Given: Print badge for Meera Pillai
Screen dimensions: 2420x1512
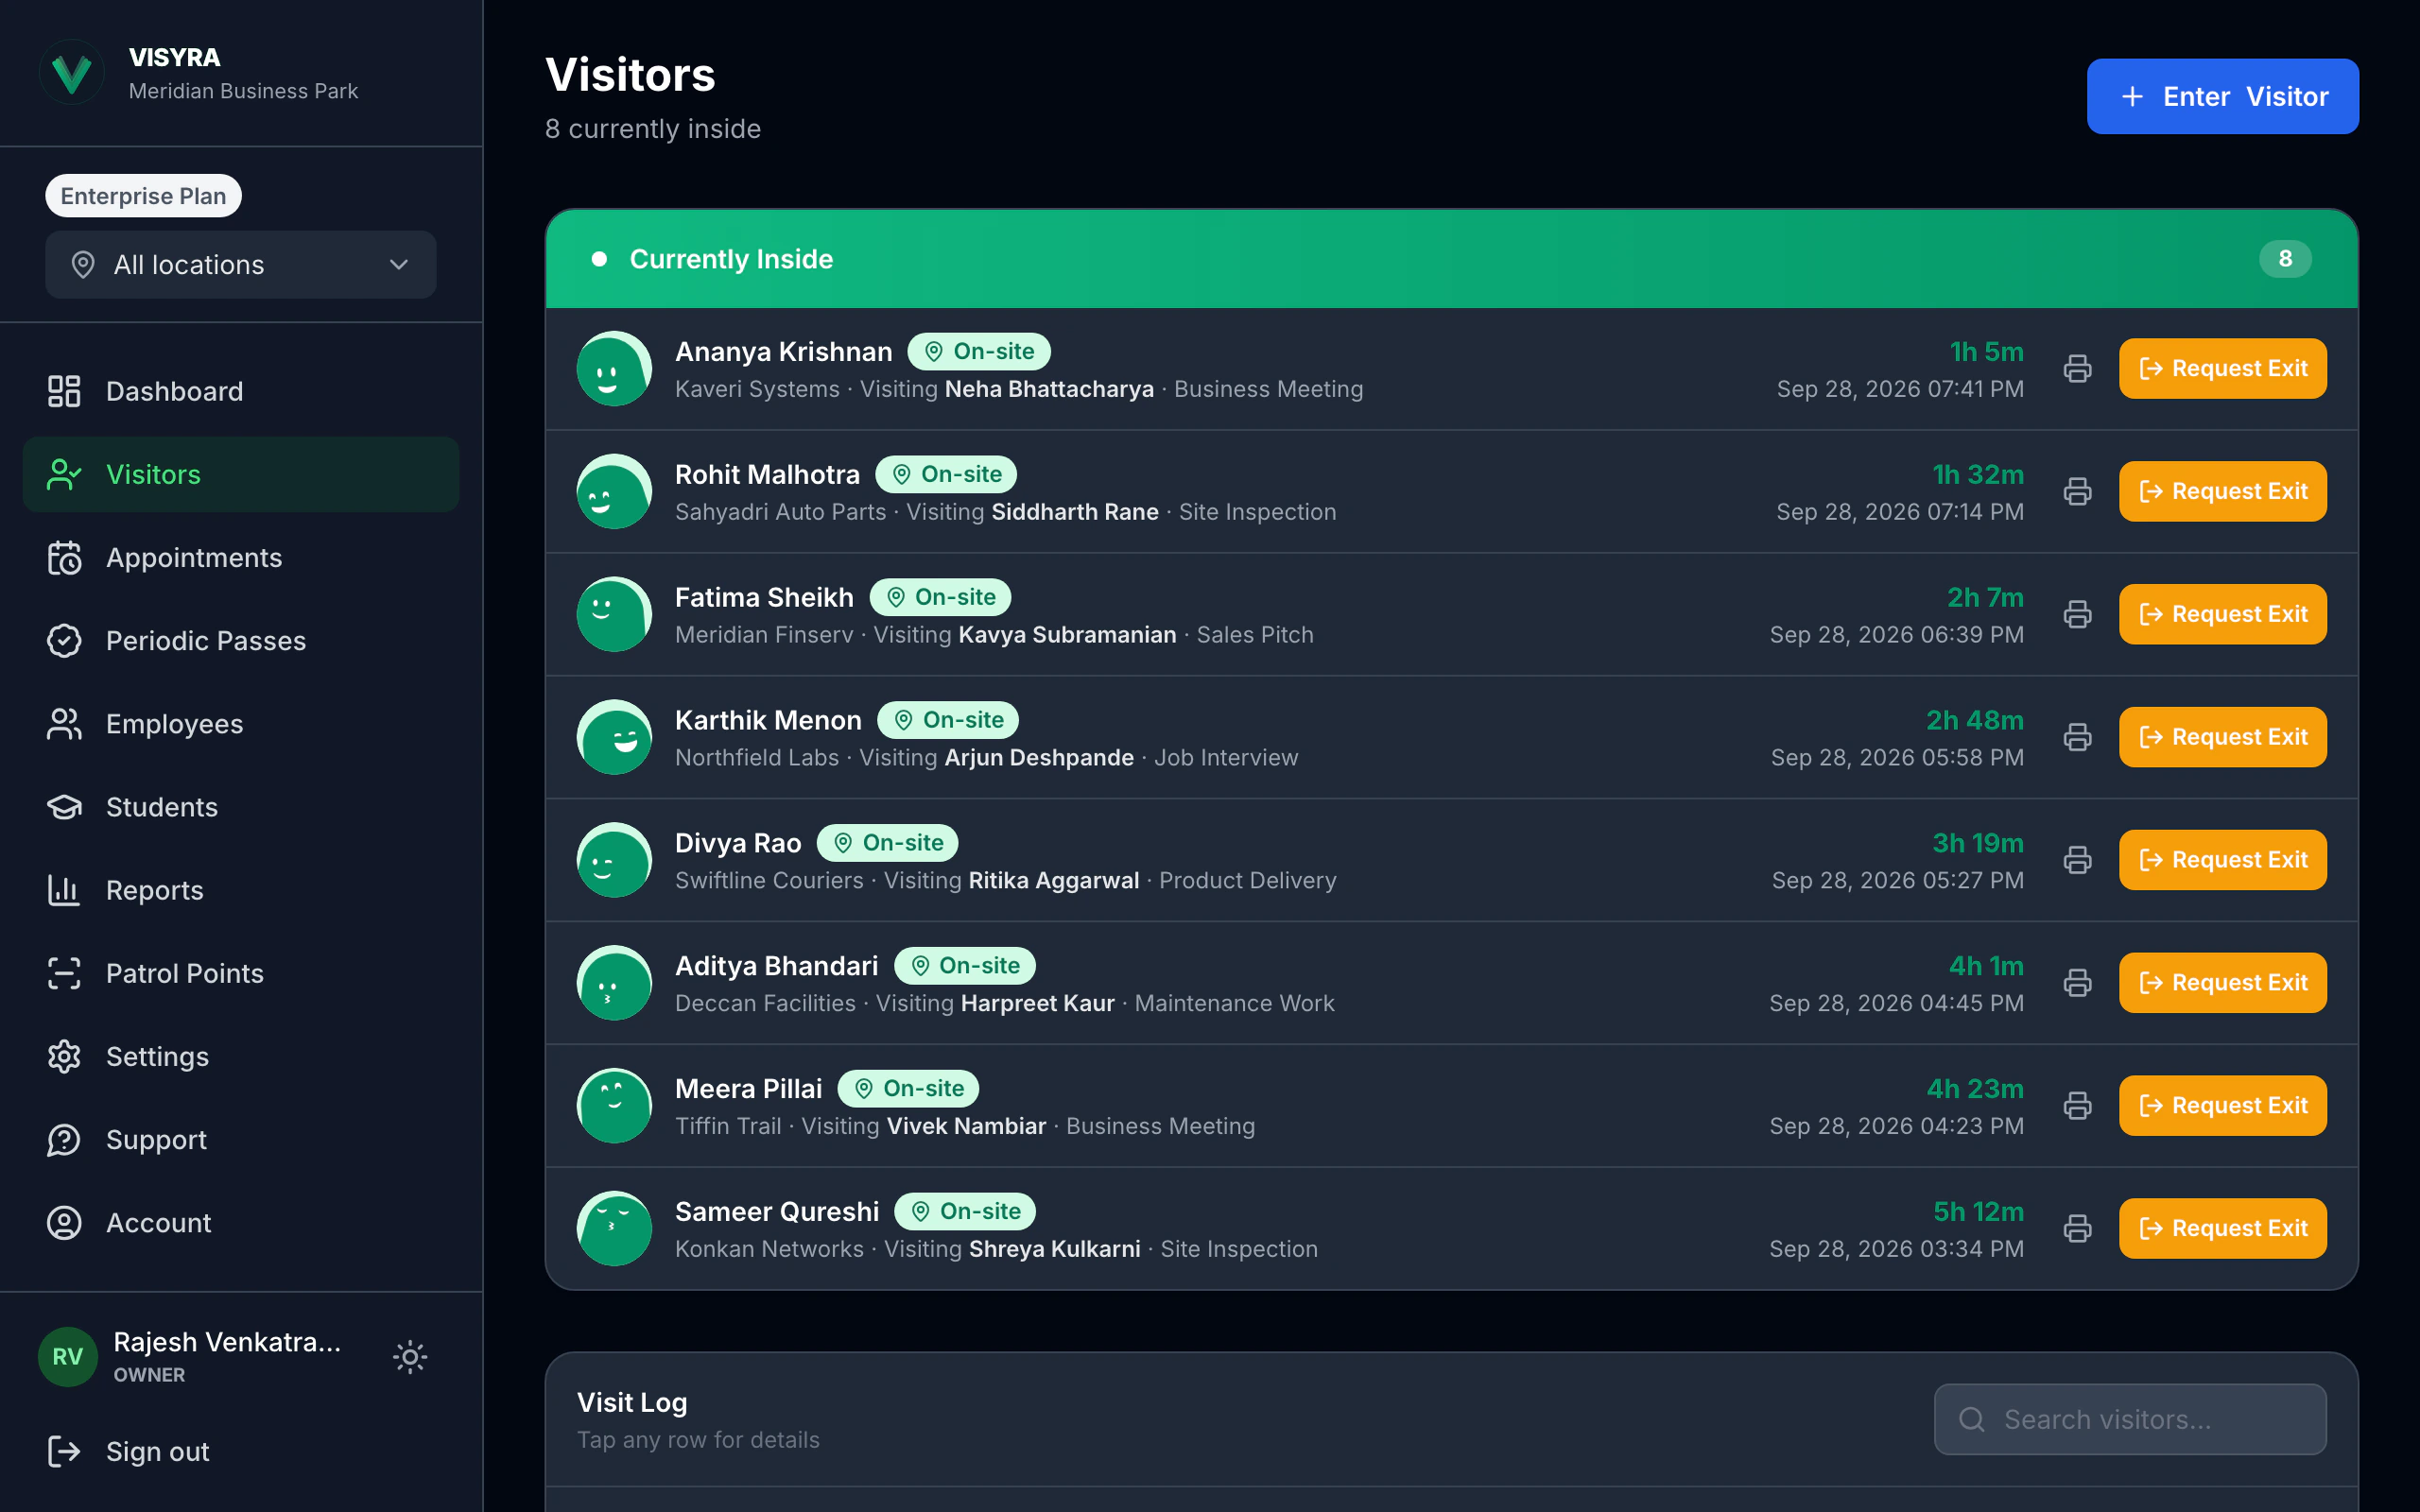Looking at the screenshot, I should pos(2077,1106).
